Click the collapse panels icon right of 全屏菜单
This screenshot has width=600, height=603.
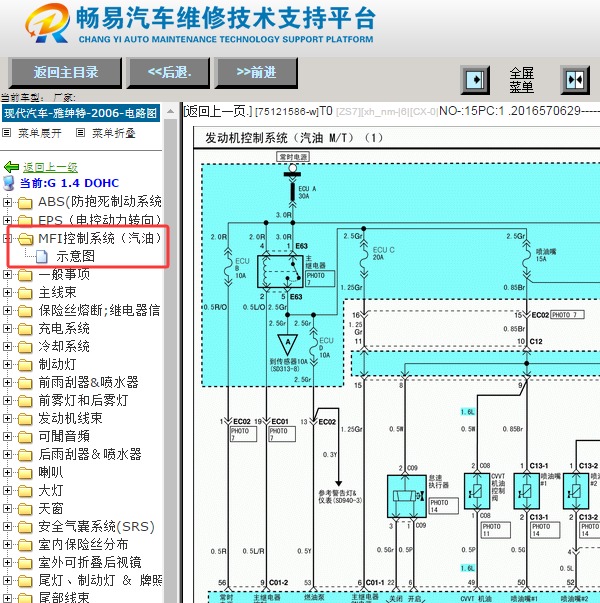point(575,80)
